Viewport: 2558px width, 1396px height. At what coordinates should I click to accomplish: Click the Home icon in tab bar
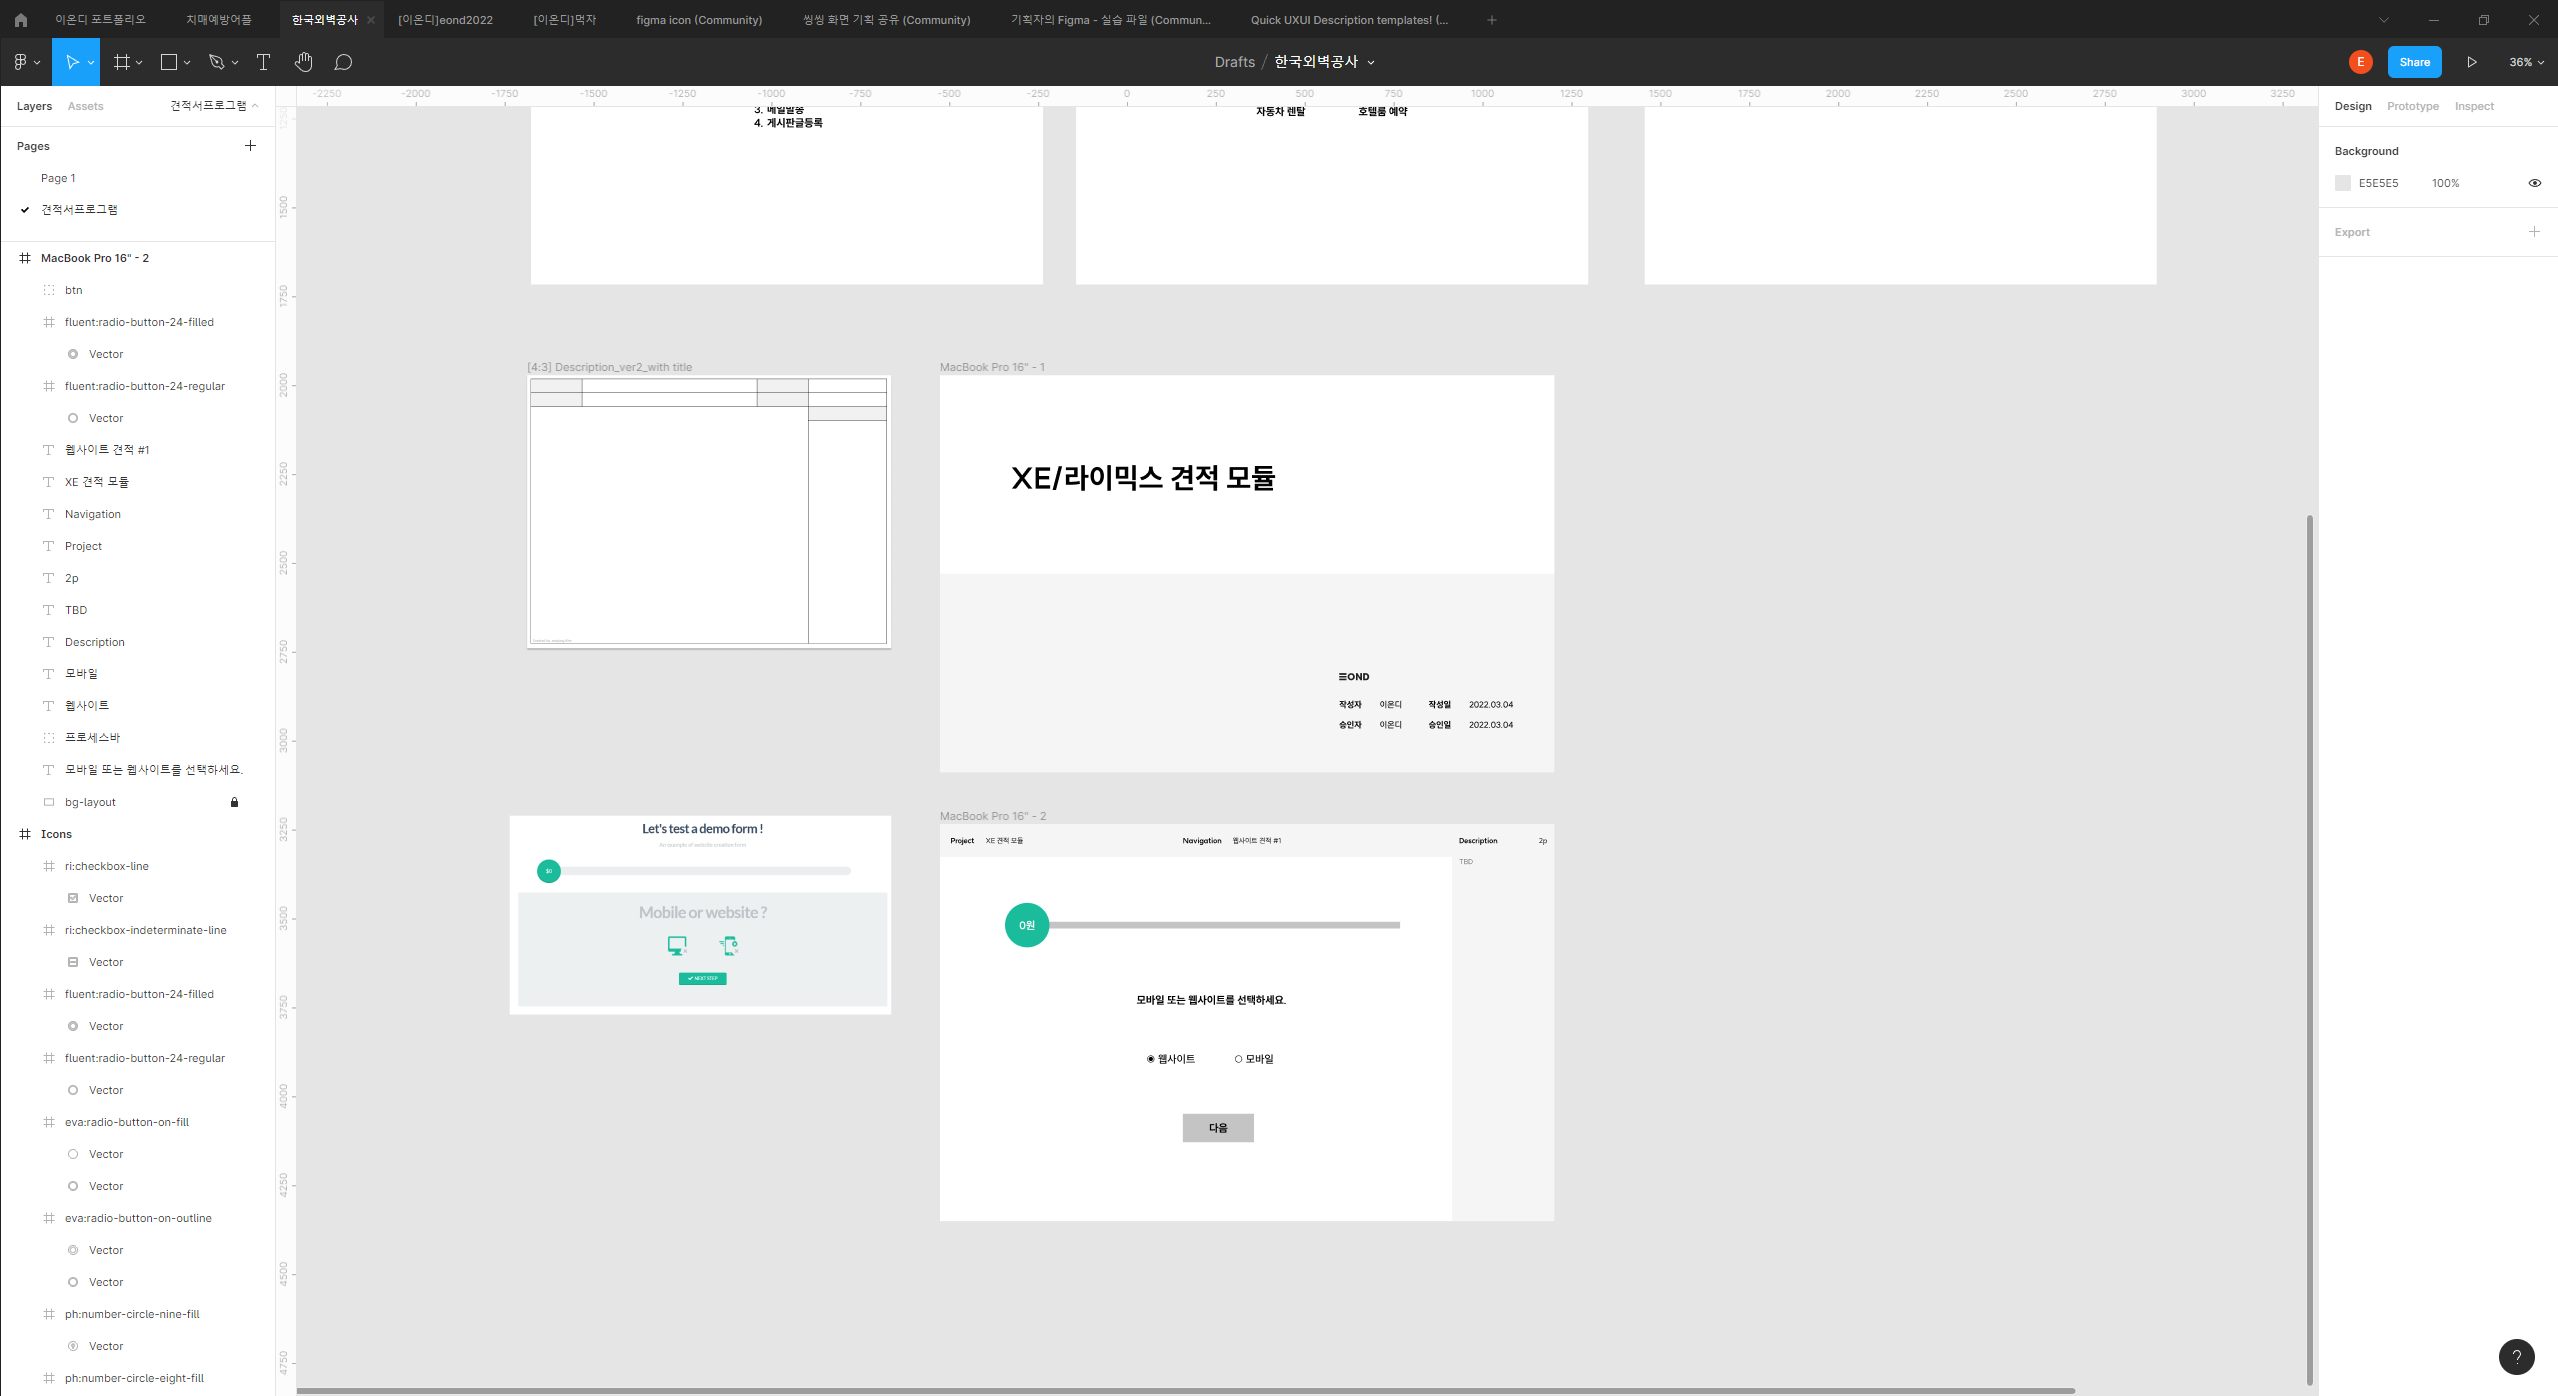pos(20,20)
